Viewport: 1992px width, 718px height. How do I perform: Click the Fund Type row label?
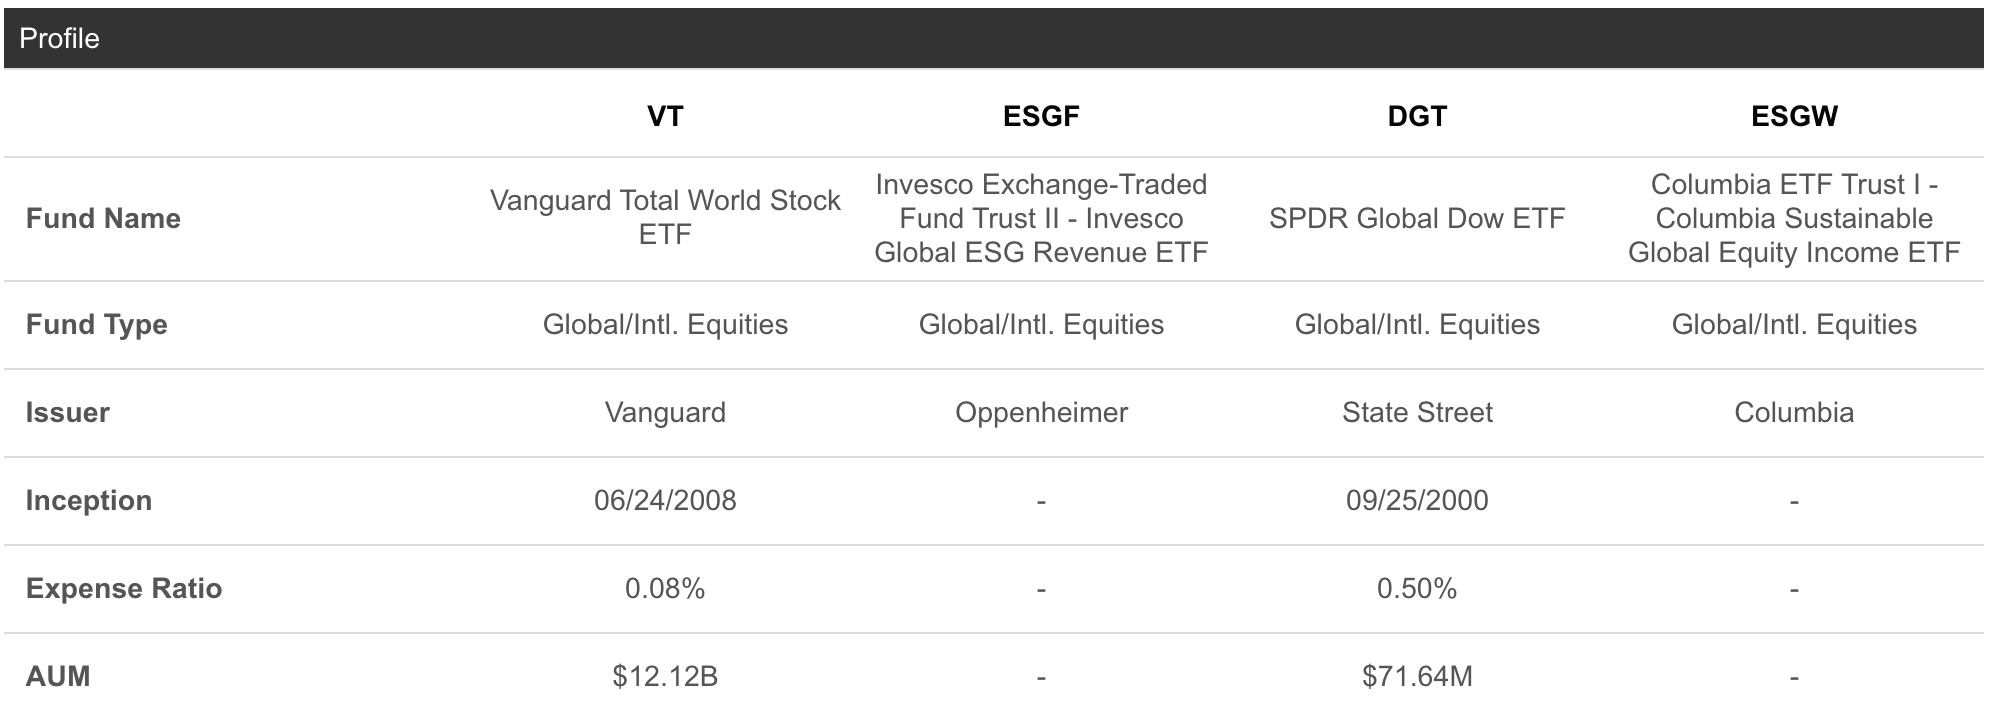click(x=96, y=324)
